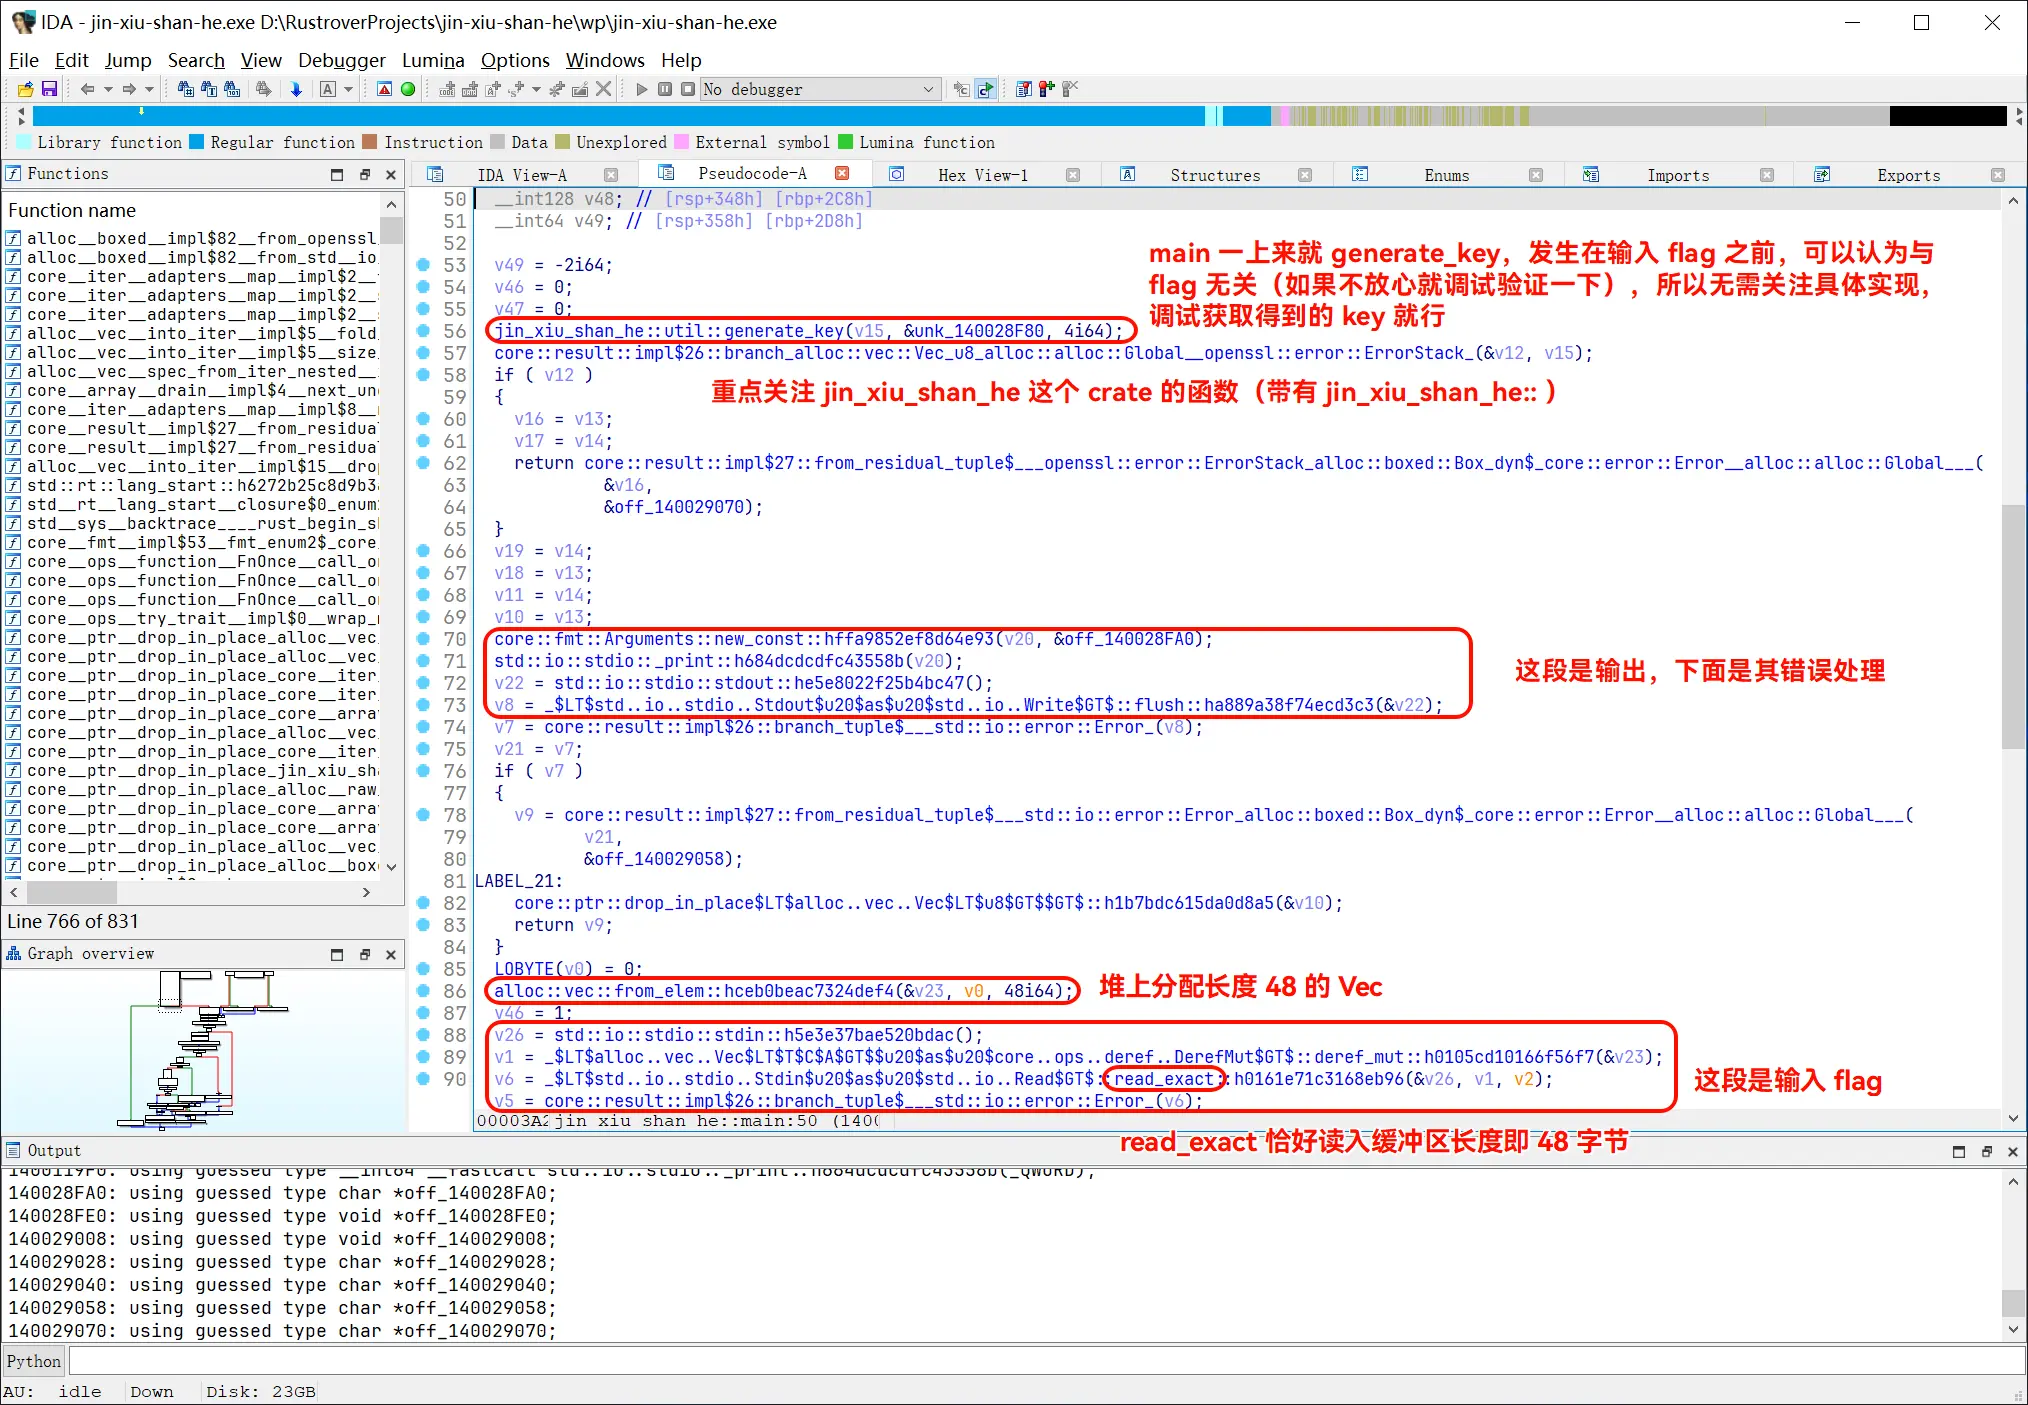The height and width of the screenshot is (1405, 2028).
Task: Click the red delete X toolbar icon
Action: (x=603, y=89)
